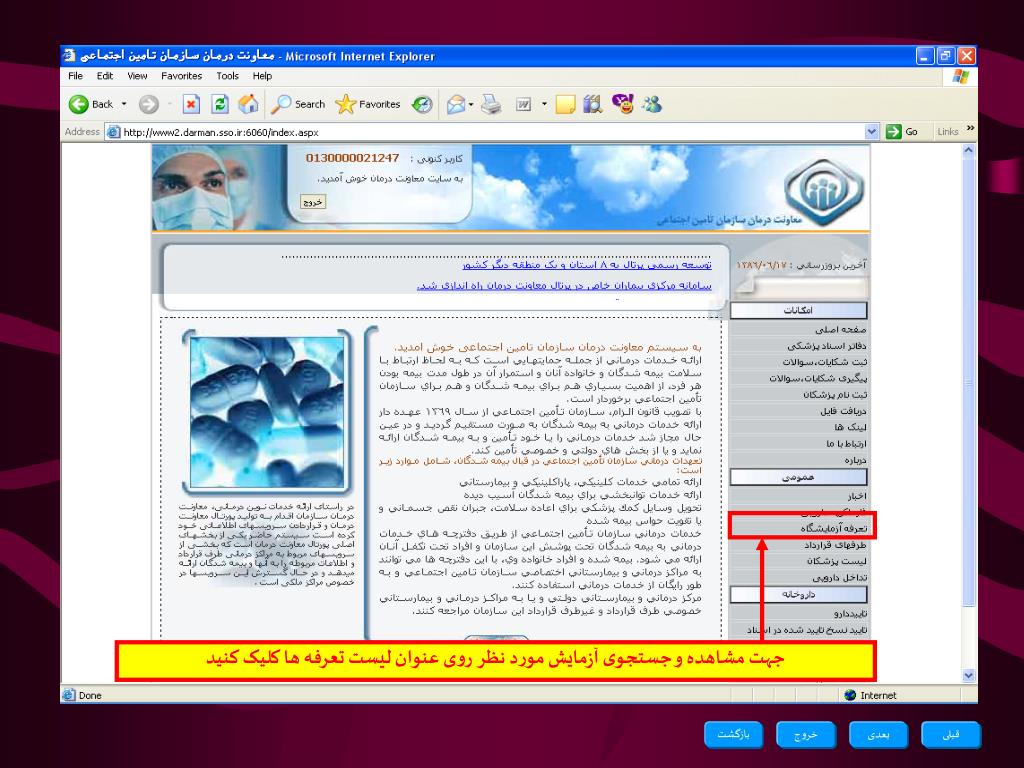Open the صفحه اصلی sidebar link
Image resolution: width=1024 pixels, height=768 pixels.
(840, 329)
